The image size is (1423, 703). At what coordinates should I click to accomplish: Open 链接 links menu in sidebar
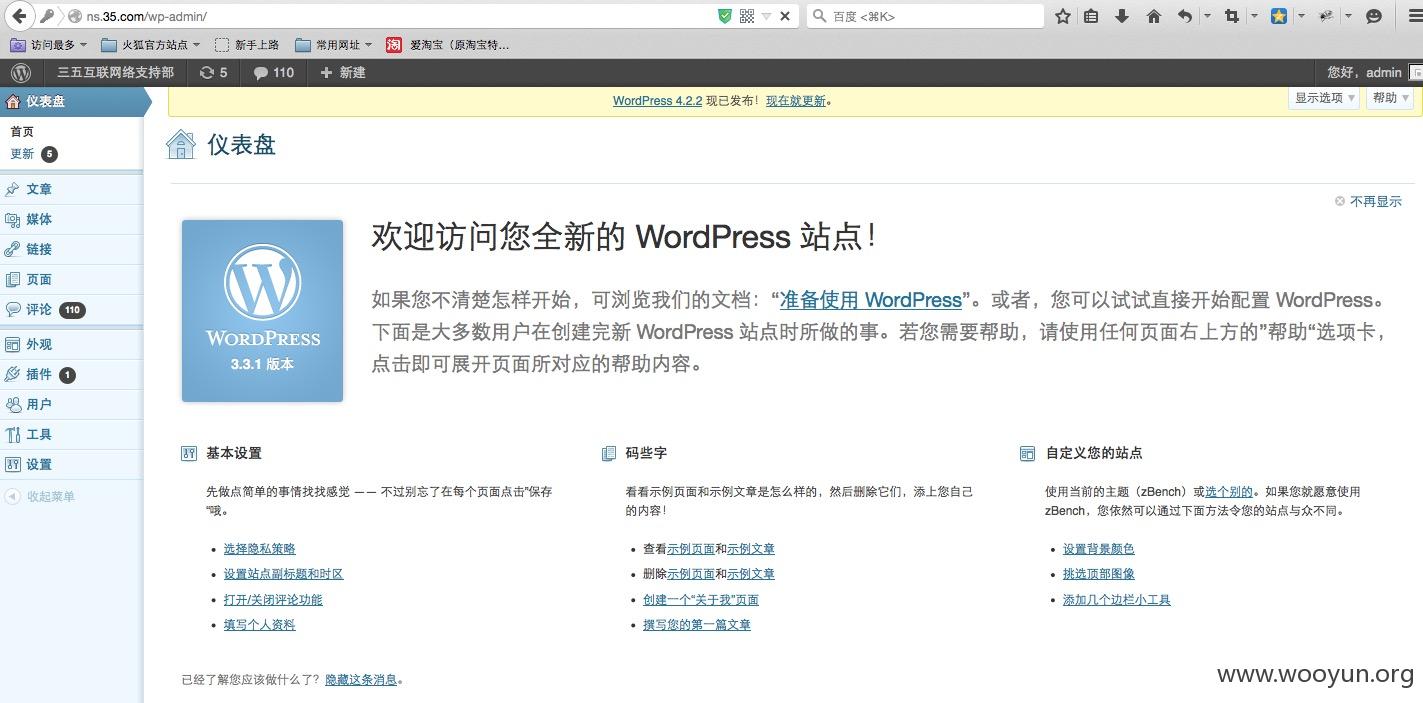coord(39,249)
